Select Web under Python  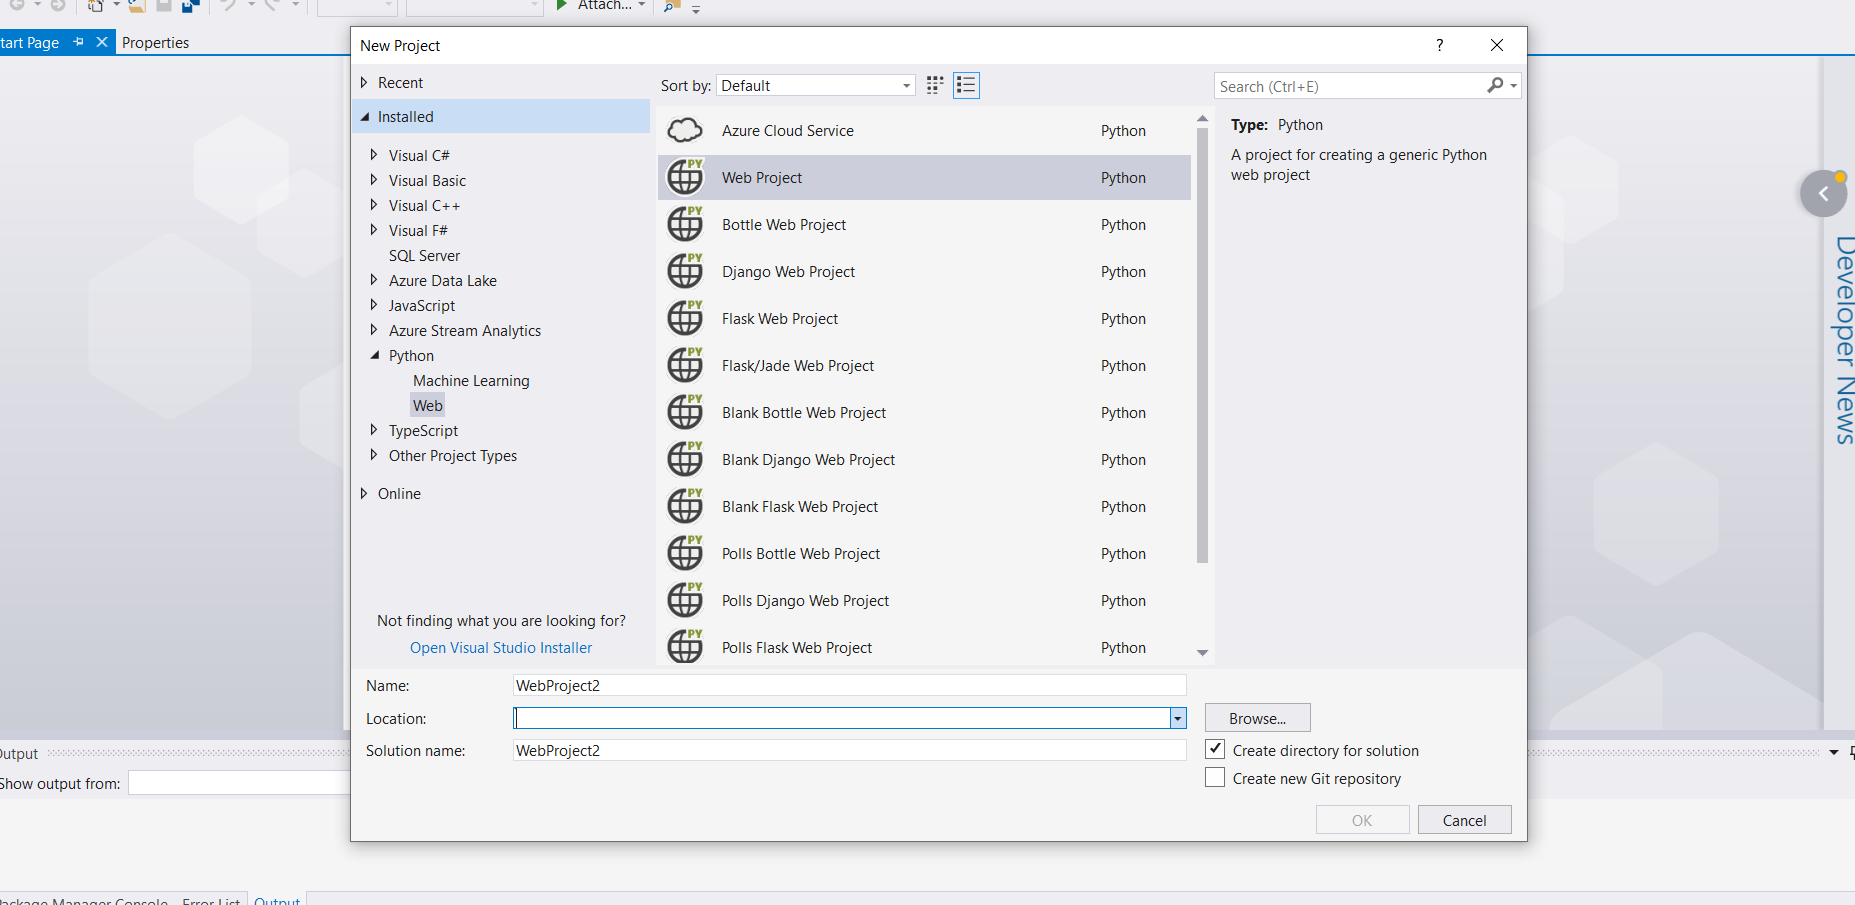tap(428, 405)
